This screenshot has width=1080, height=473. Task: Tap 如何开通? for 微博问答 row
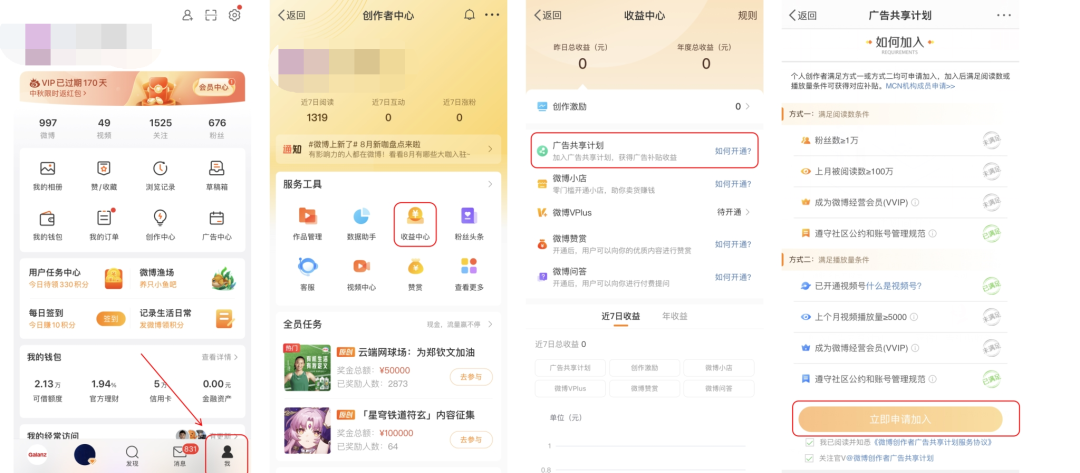733,277
